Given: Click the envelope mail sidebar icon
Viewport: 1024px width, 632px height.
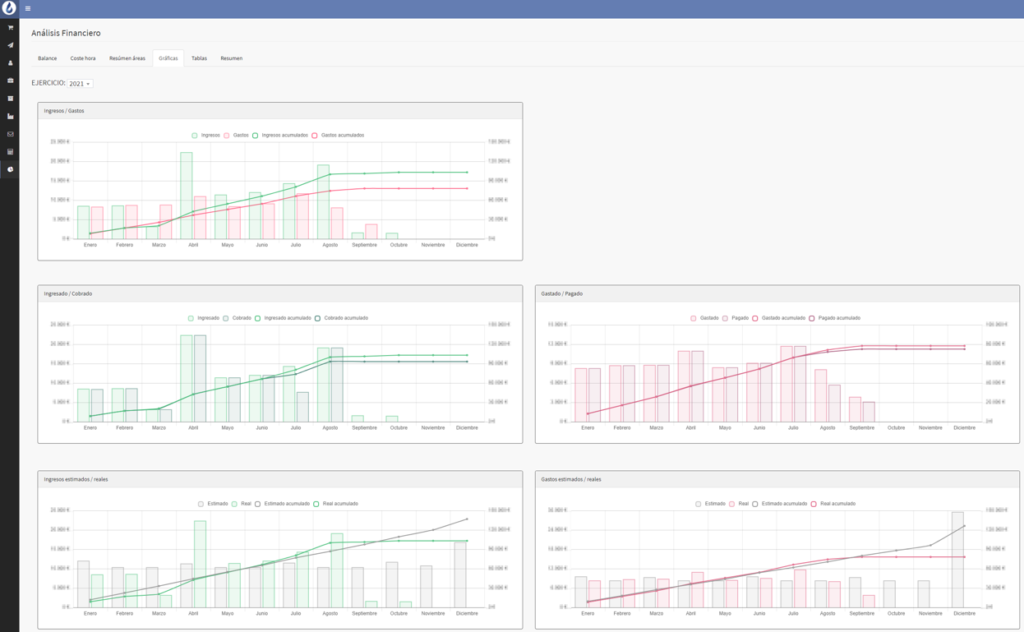Looking at the screenshot, I should 10,133.
